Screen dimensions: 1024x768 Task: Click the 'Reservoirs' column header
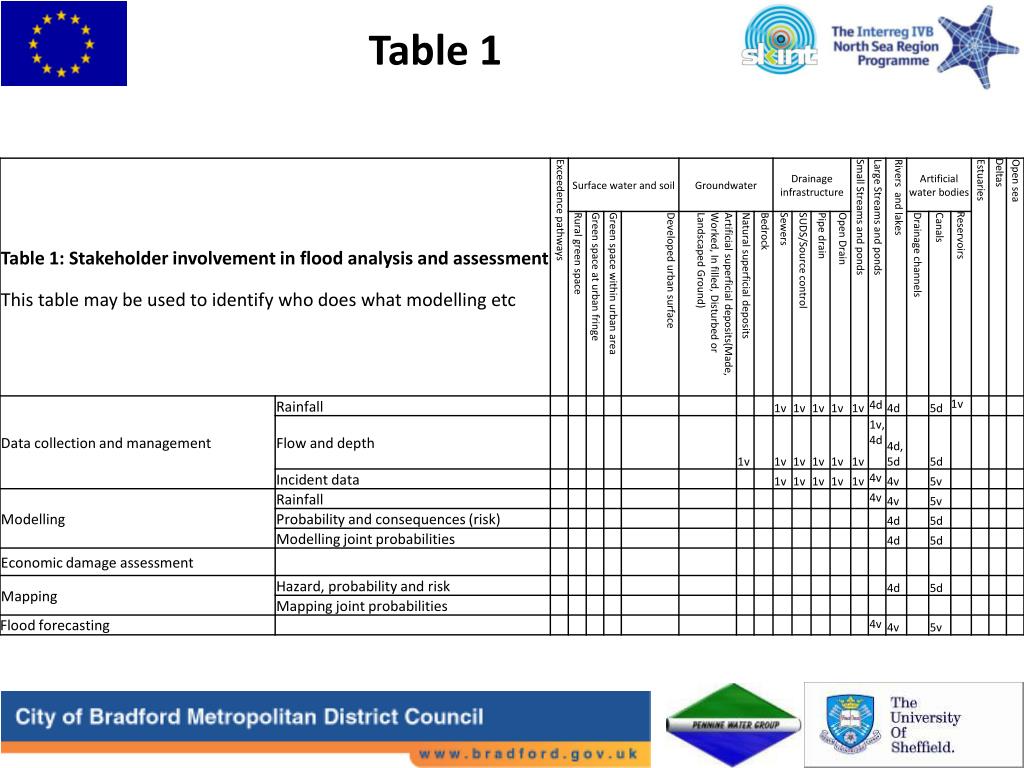coord(959,236)
